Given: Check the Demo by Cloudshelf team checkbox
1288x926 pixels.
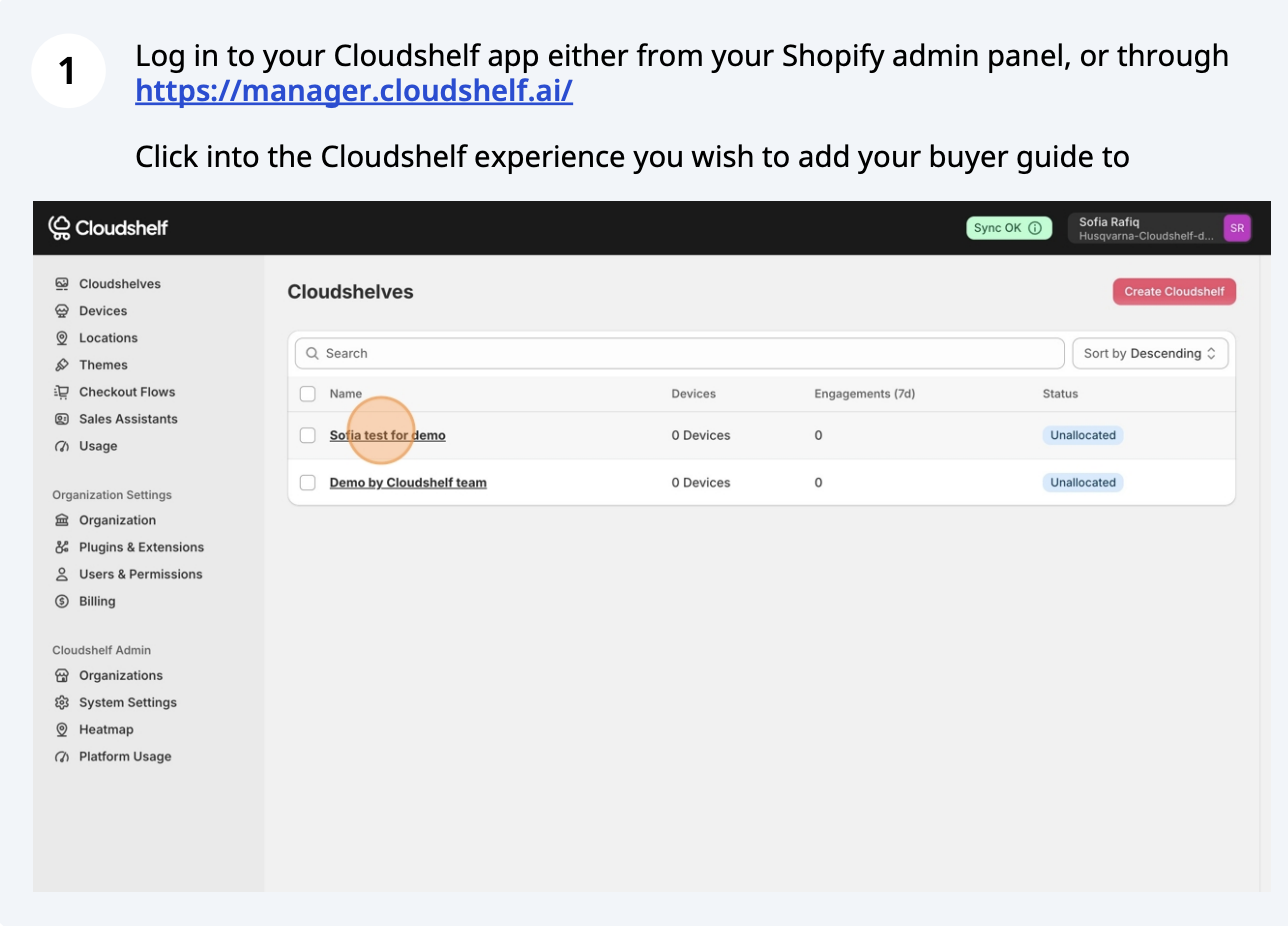Looking at the screenshot, I should coord(308,483).
